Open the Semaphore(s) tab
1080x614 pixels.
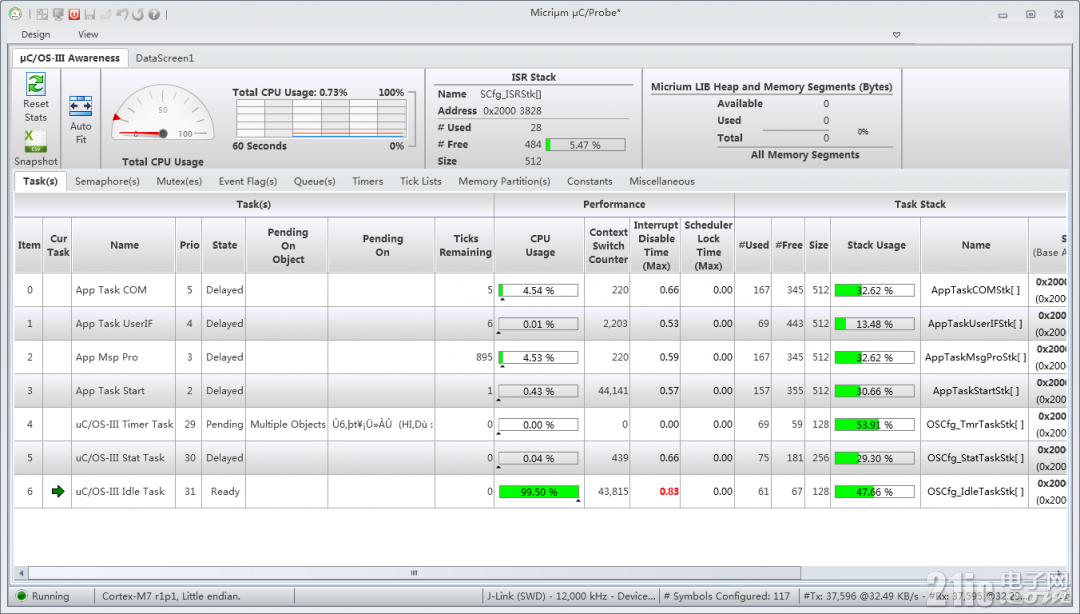pos(107,181)
